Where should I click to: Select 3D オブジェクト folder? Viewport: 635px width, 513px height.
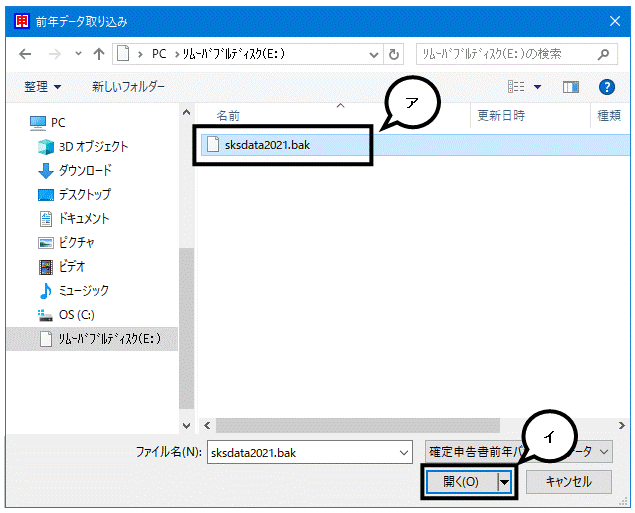click(83, 147)
